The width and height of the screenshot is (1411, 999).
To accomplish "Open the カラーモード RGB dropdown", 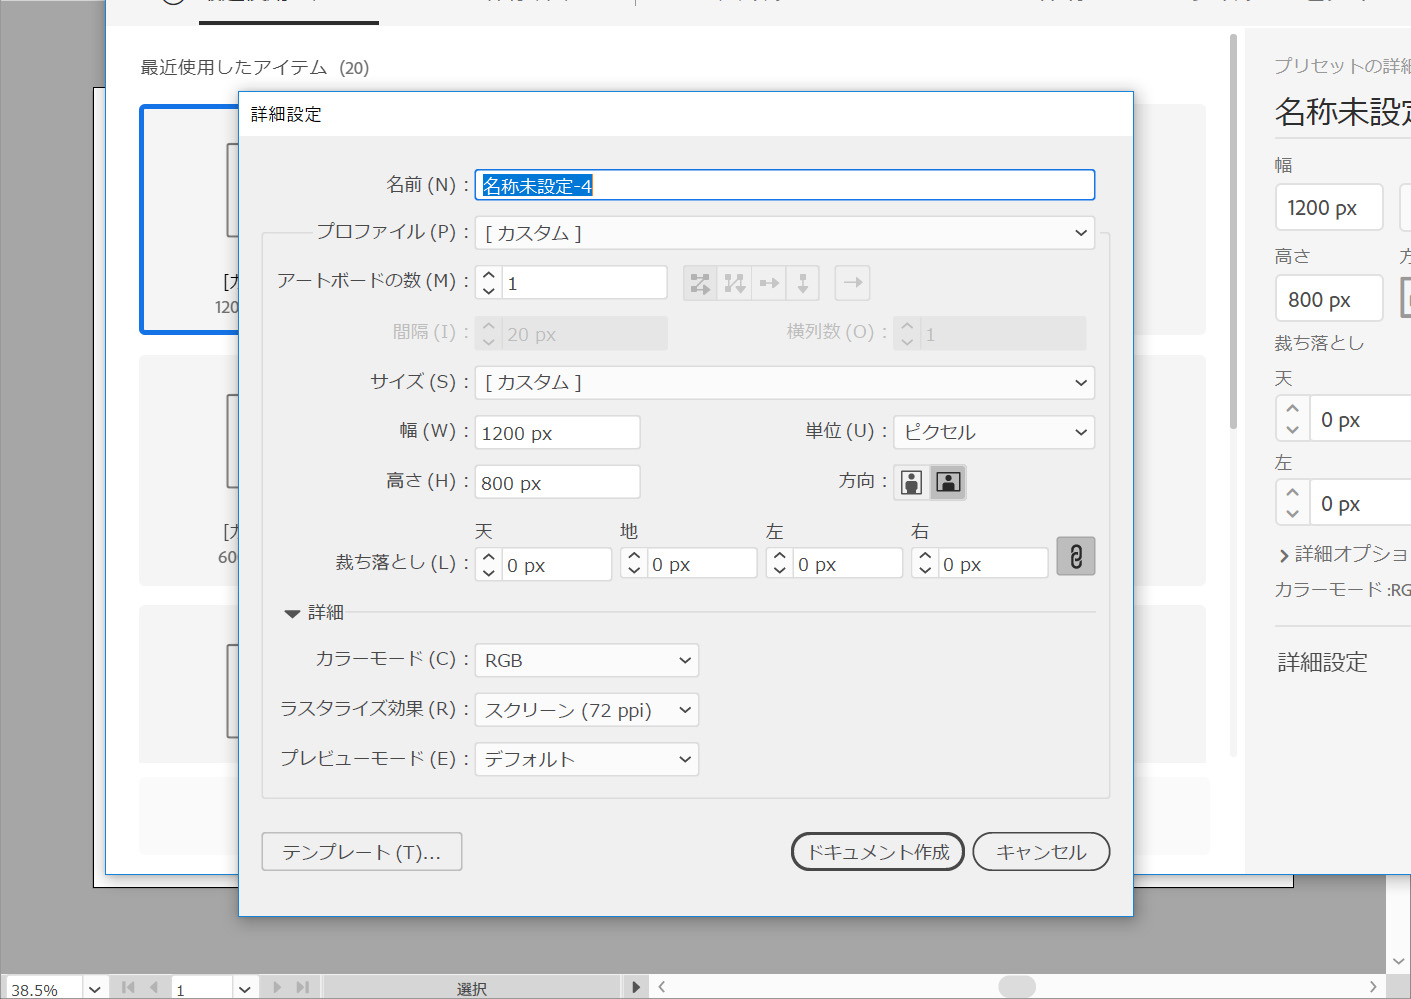I will point(586,660).
